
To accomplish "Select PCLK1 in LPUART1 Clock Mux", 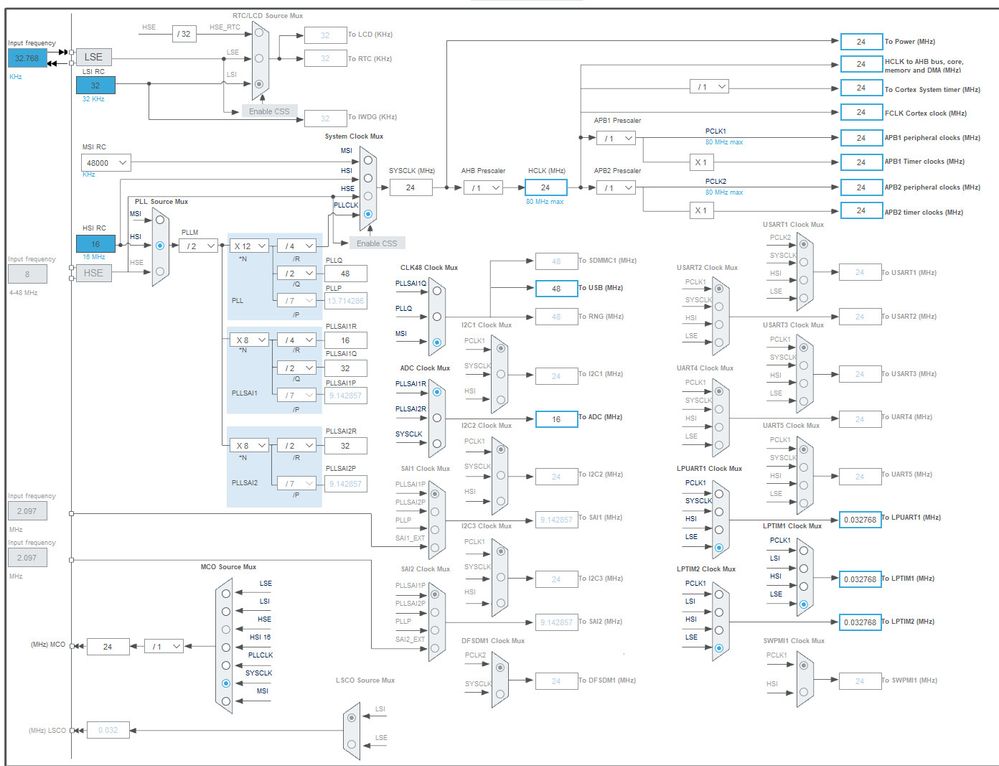I will (x=719, y=493).
